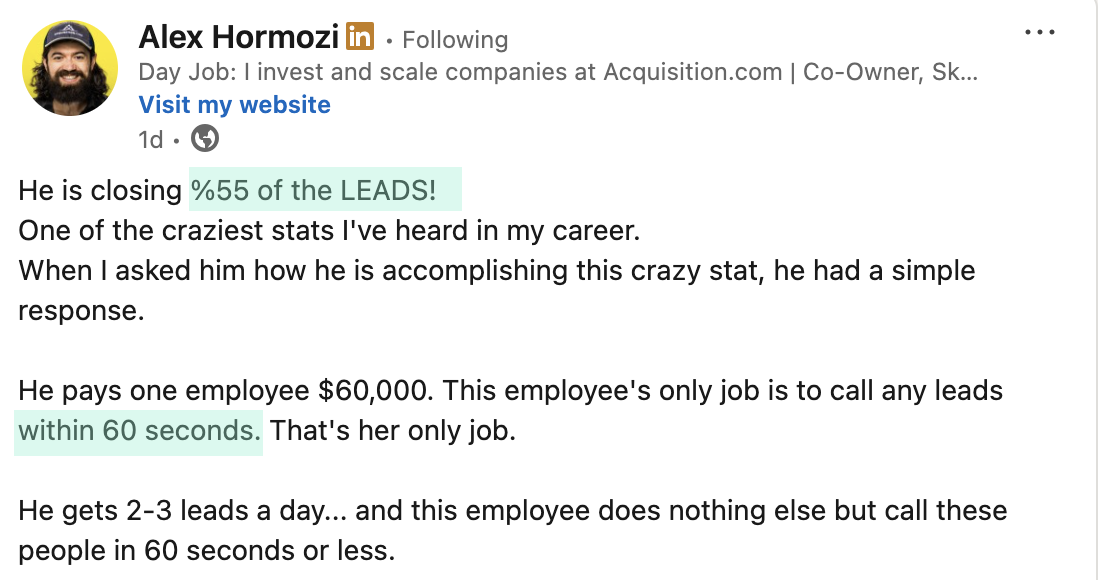
Task: Open the three-dot post options menu
Action: pyautogui.click(x=1040, y=33)
